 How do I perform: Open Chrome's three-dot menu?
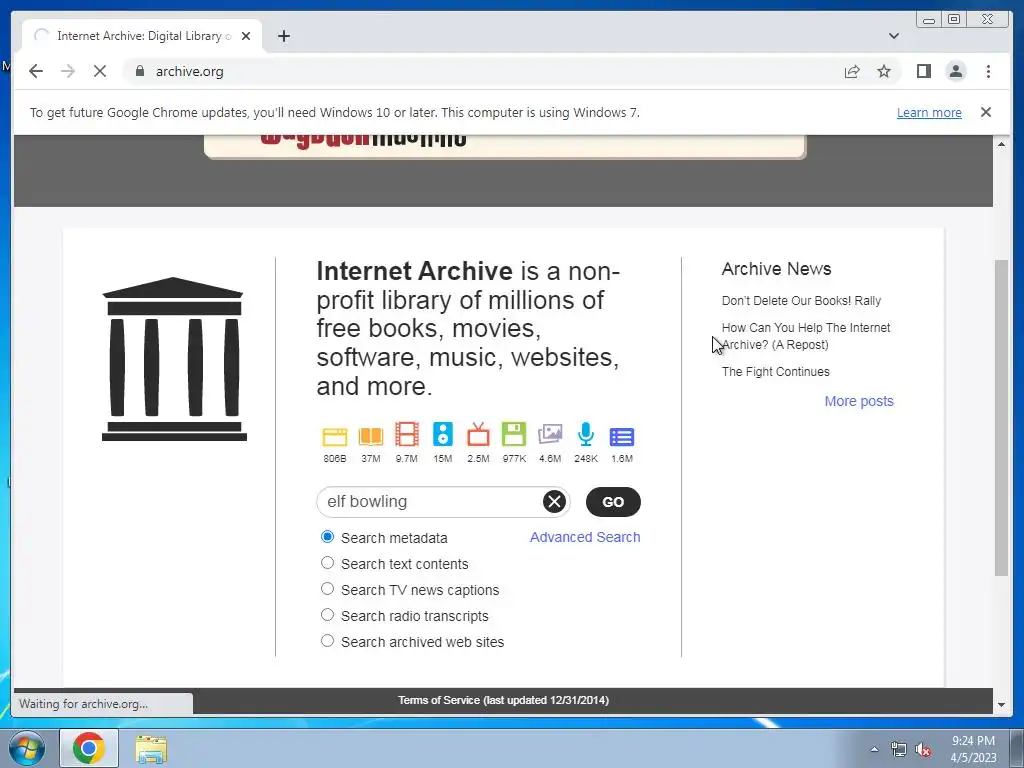pyautogui.click(x=988, y=71)
